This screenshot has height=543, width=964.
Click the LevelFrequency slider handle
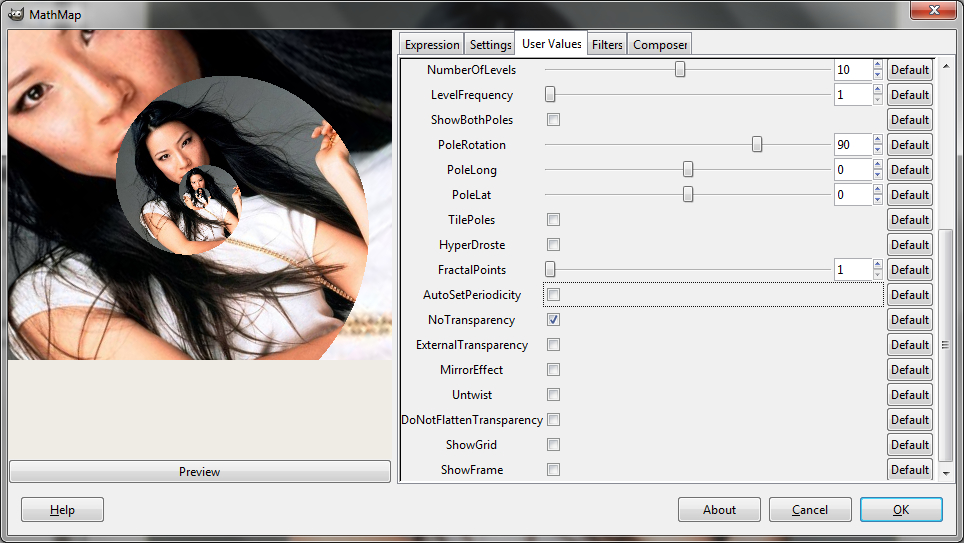coord(550,94)
